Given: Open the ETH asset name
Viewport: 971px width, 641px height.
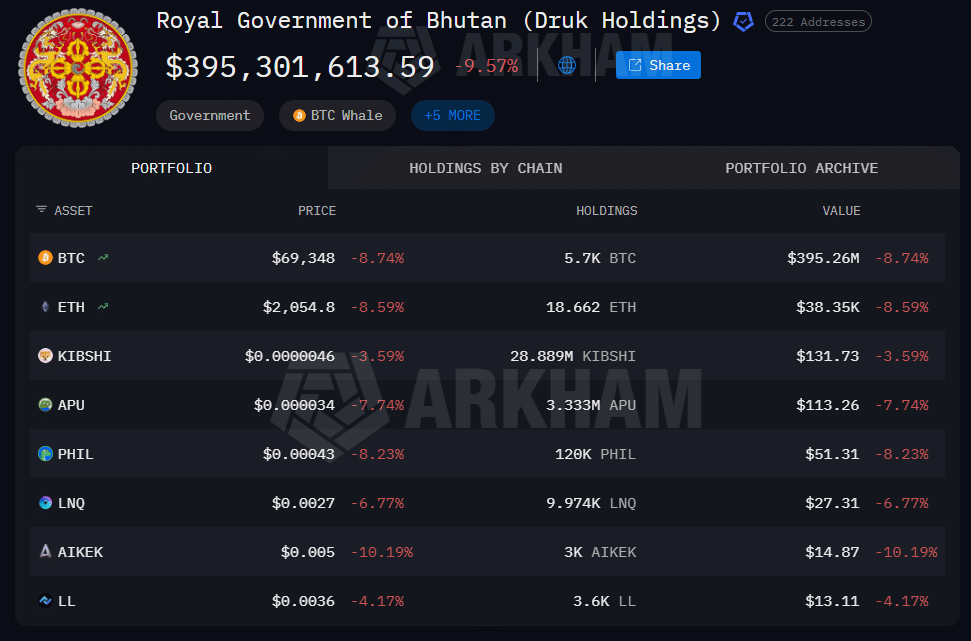Looking at the screenshot, I should [x=71, y=307].
